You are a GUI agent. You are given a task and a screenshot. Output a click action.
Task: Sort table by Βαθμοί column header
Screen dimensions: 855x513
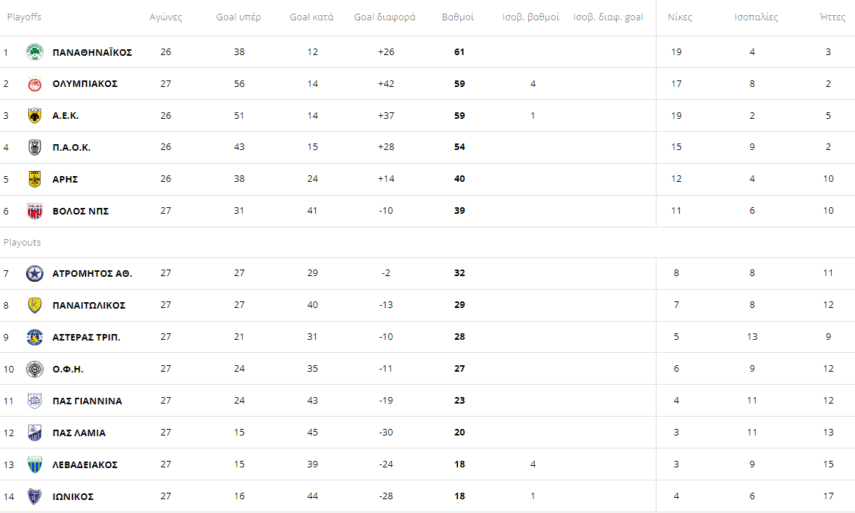point(458,18)
